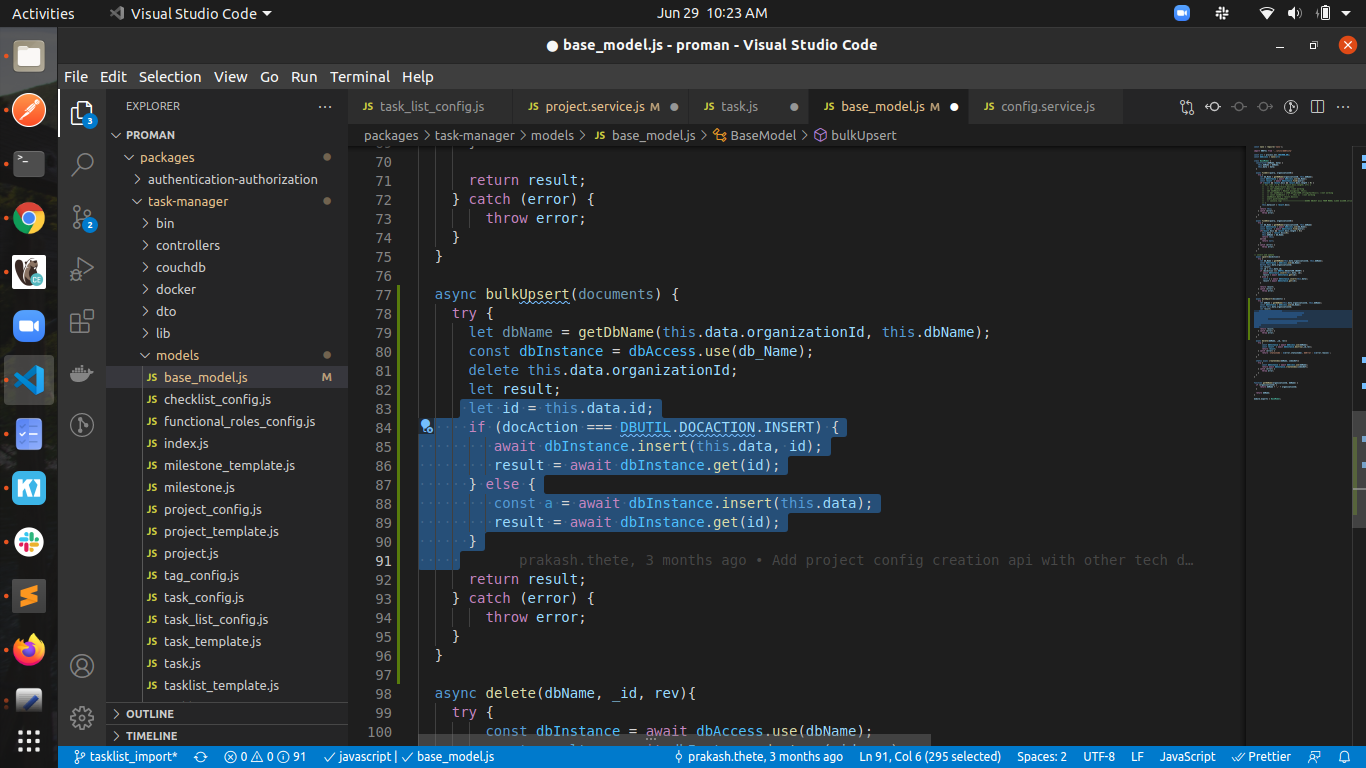Viewport: 1366px width, 768px height.
Task: Open the Docker view in activity bar
Action: point(82,374)
